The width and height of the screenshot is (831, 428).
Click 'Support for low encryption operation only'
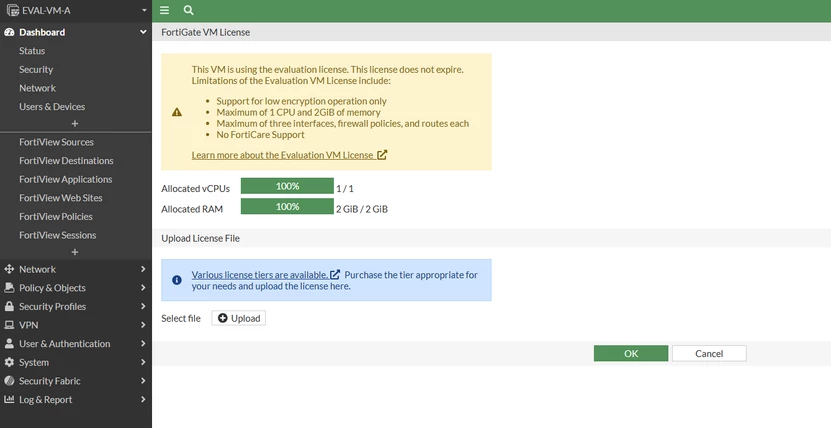[x=302, y=101]
